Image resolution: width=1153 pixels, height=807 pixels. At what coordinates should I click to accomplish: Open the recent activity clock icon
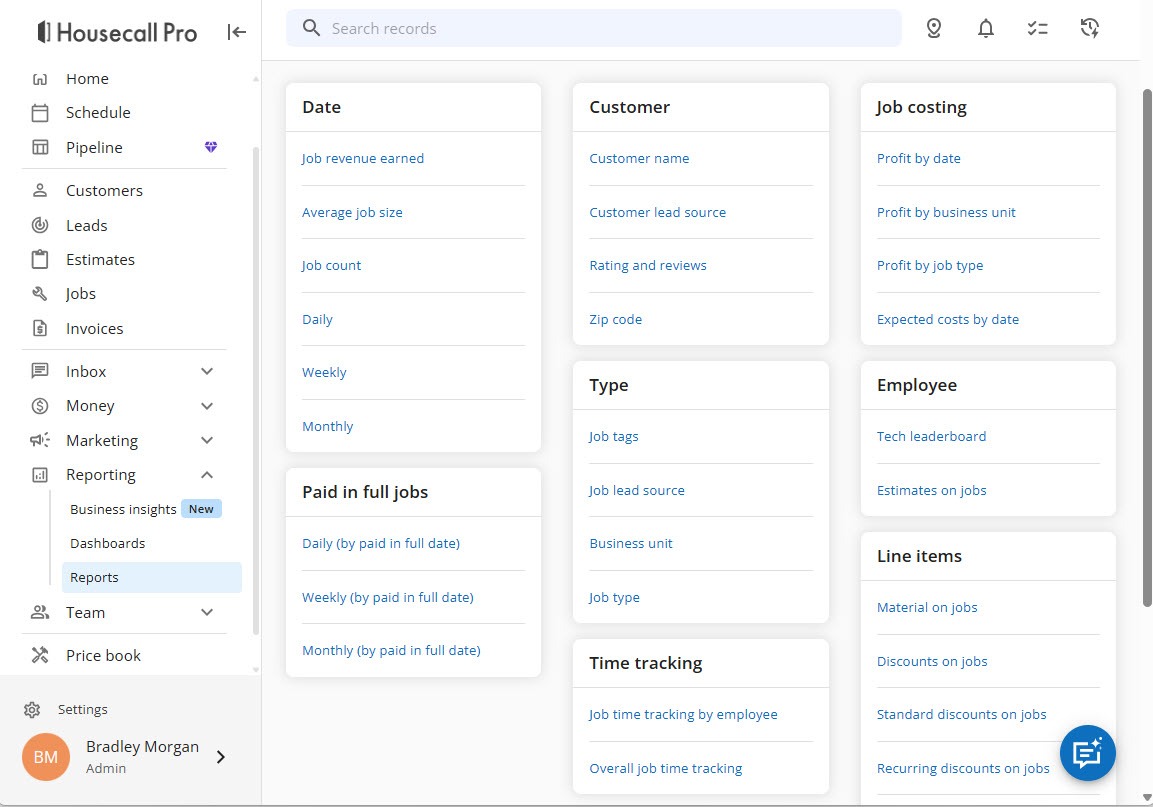point(1090,28)
